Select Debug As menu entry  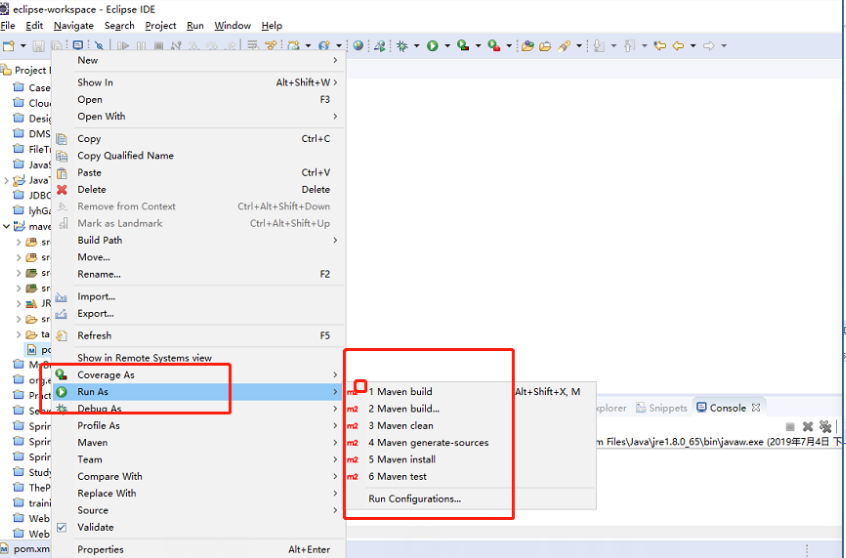pyautogui.click(x=199, y=409)
